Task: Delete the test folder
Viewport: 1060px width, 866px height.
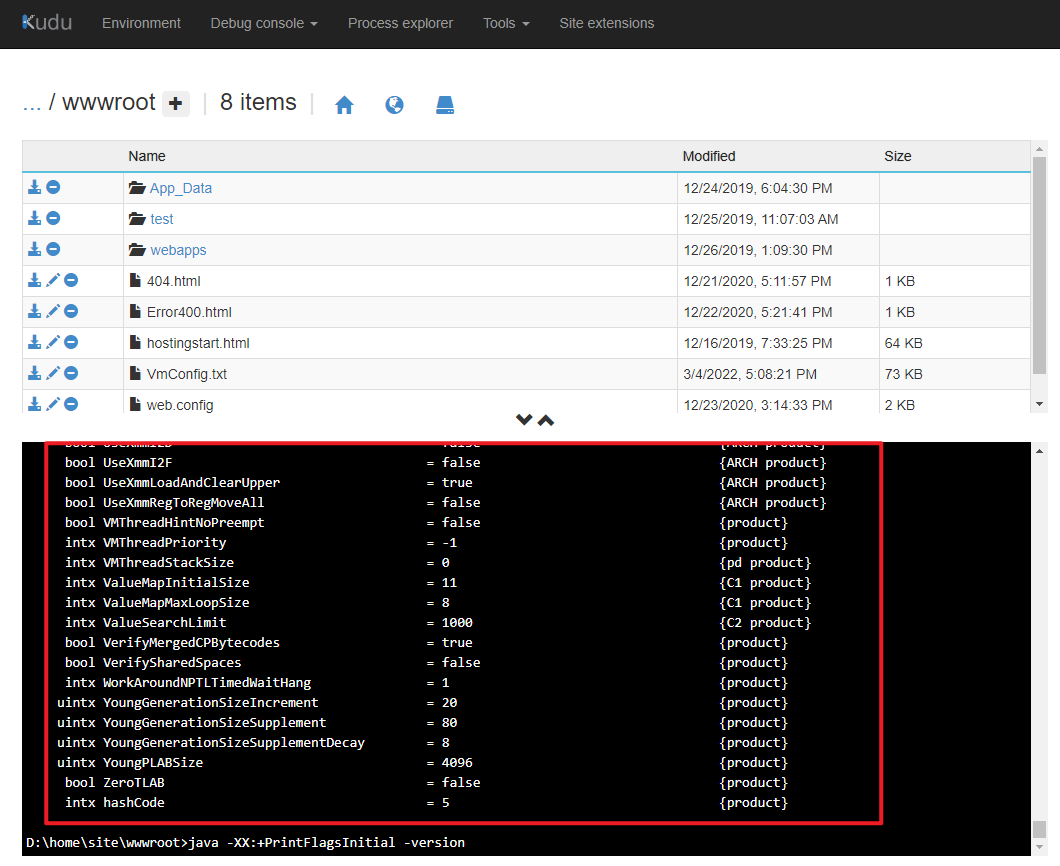Action: pos(53,219)
